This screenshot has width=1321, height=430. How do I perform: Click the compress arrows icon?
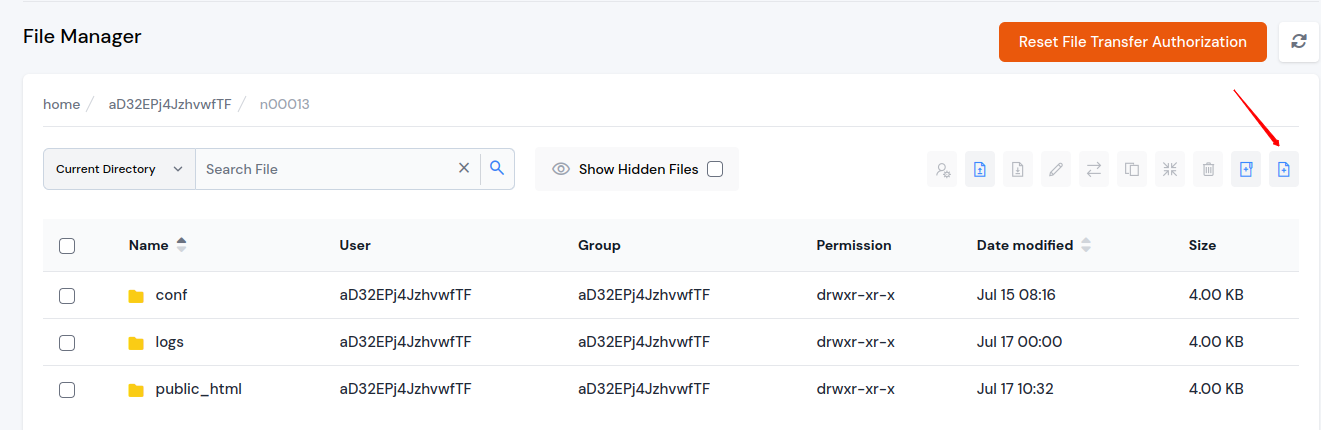pos(1170,170)
